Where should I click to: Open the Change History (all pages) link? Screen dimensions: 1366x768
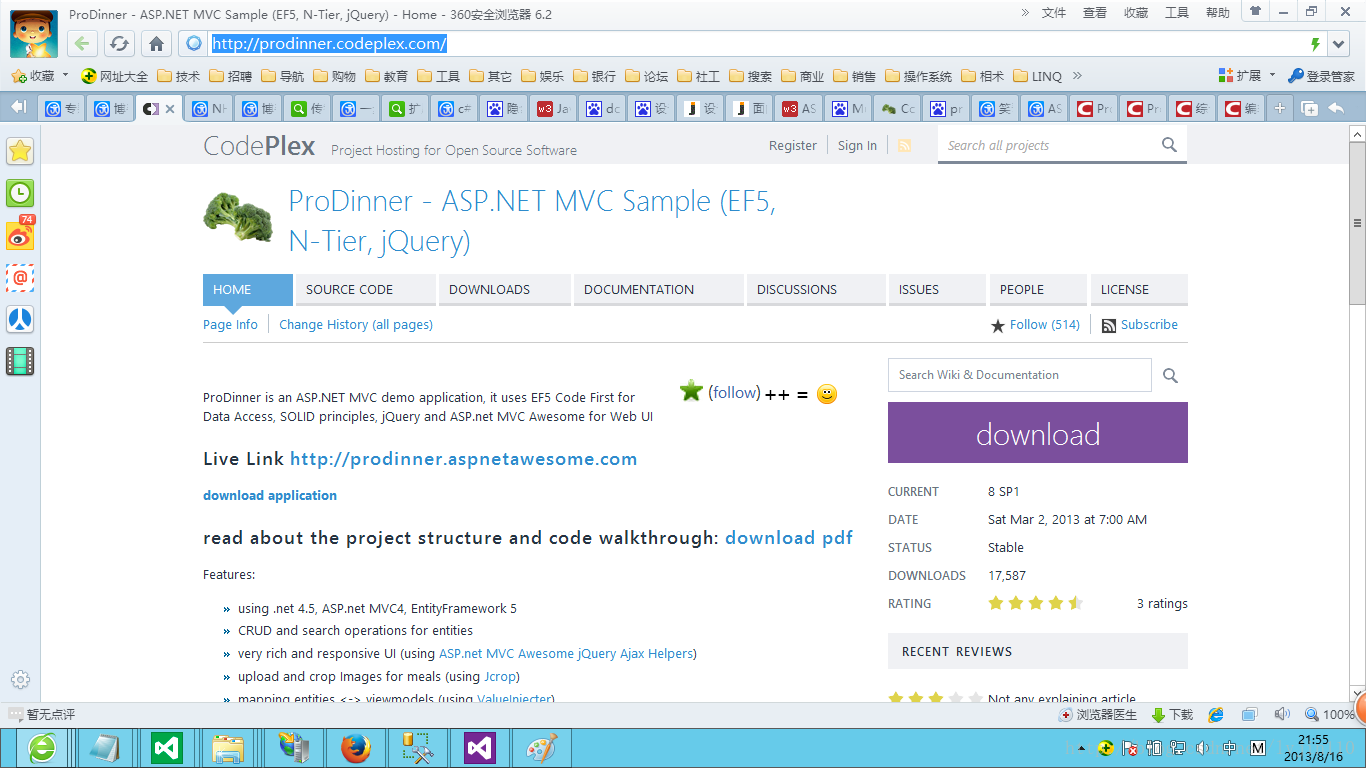tap(356, 325)
